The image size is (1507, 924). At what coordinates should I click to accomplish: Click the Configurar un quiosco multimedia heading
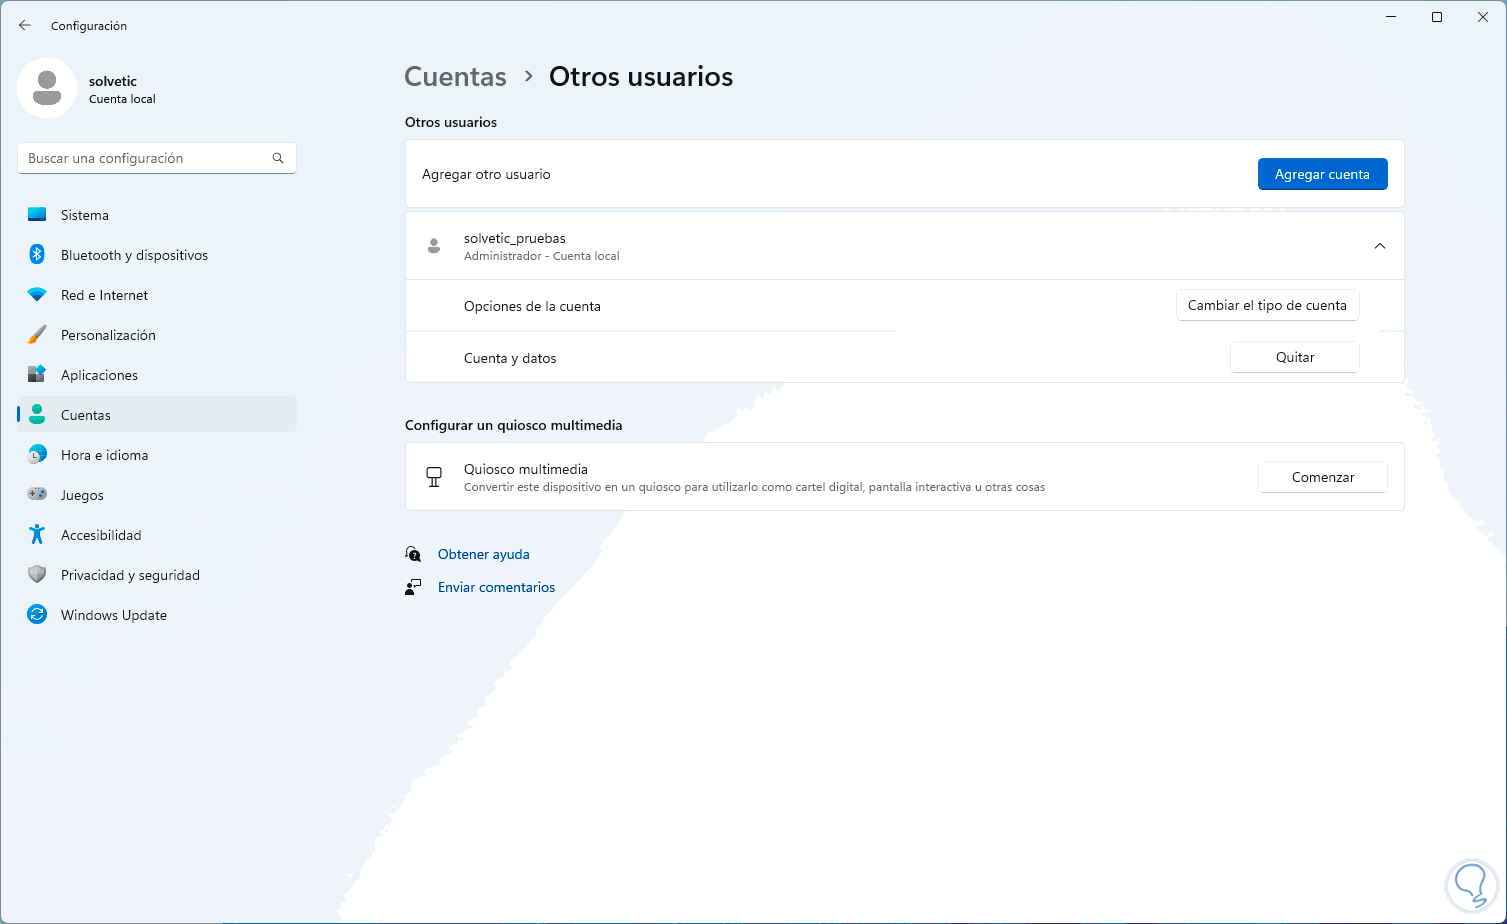pyautogui.click(x=514, y=425)
